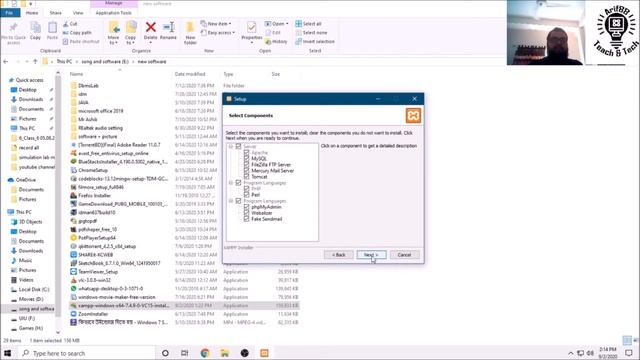Viewport: 640px width, 360px height.
Task: Open the File menu in Explorer
Action: (10, 13)
